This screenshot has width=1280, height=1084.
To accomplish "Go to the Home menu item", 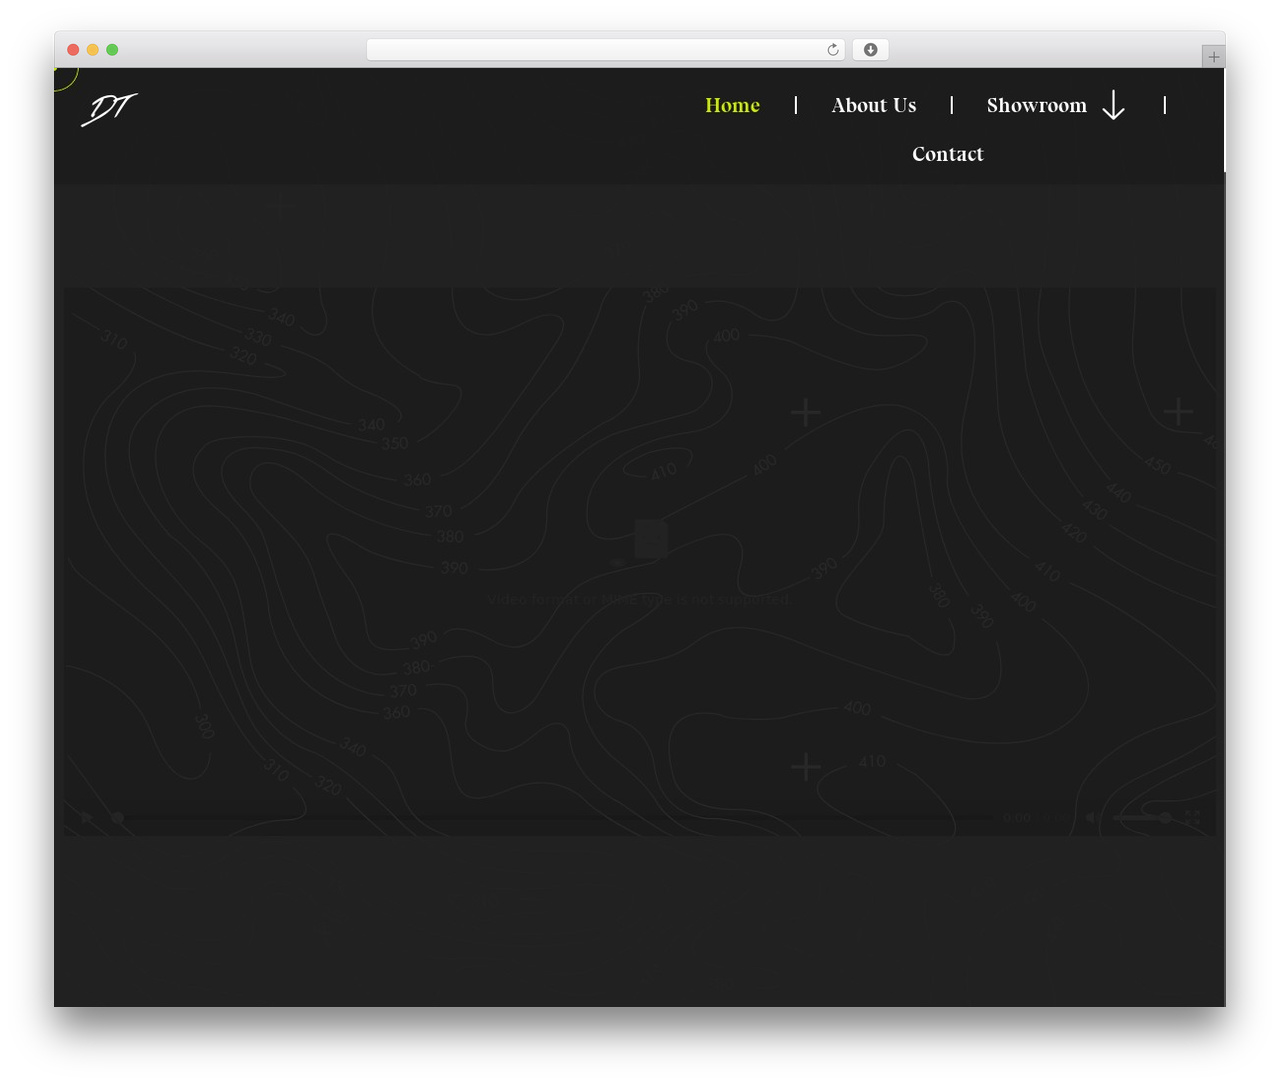I will pyautogui.click(x=732, y=105).
